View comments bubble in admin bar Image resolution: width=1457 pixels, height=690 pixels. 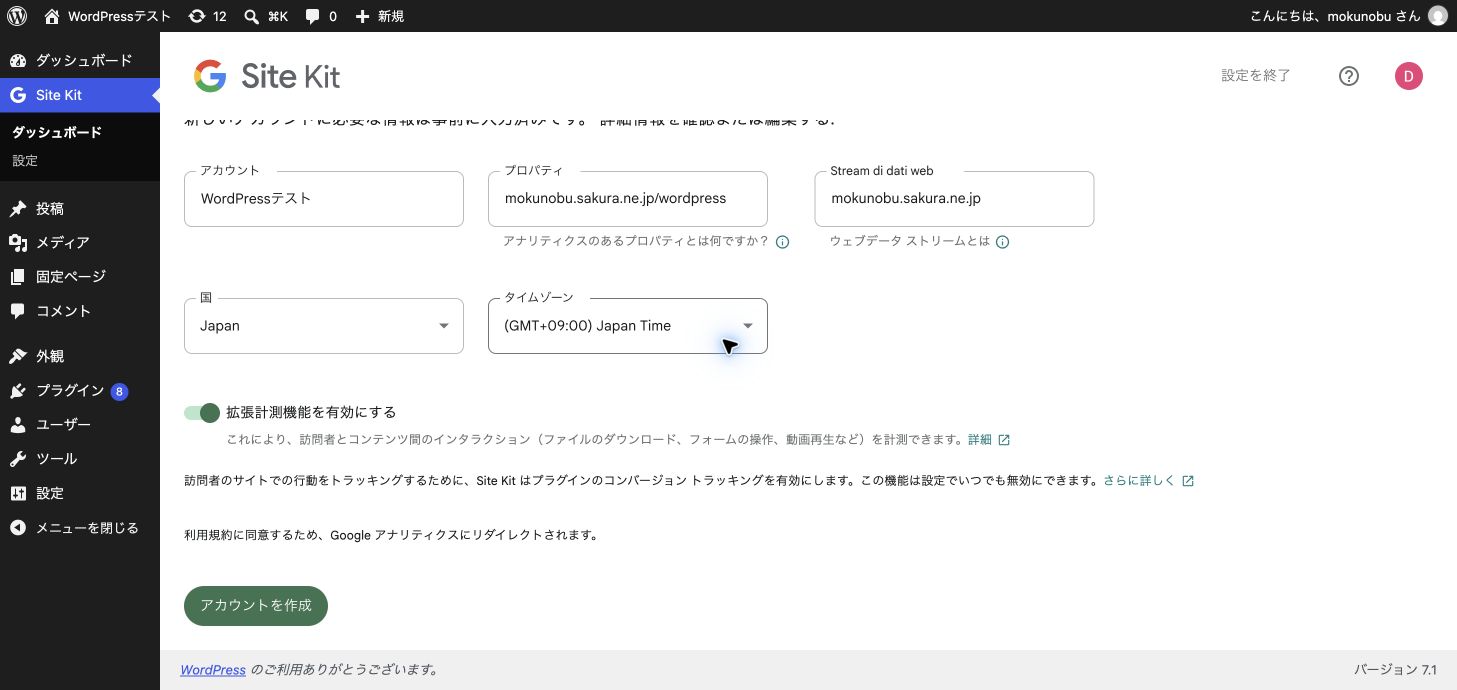tap(321, 16)
